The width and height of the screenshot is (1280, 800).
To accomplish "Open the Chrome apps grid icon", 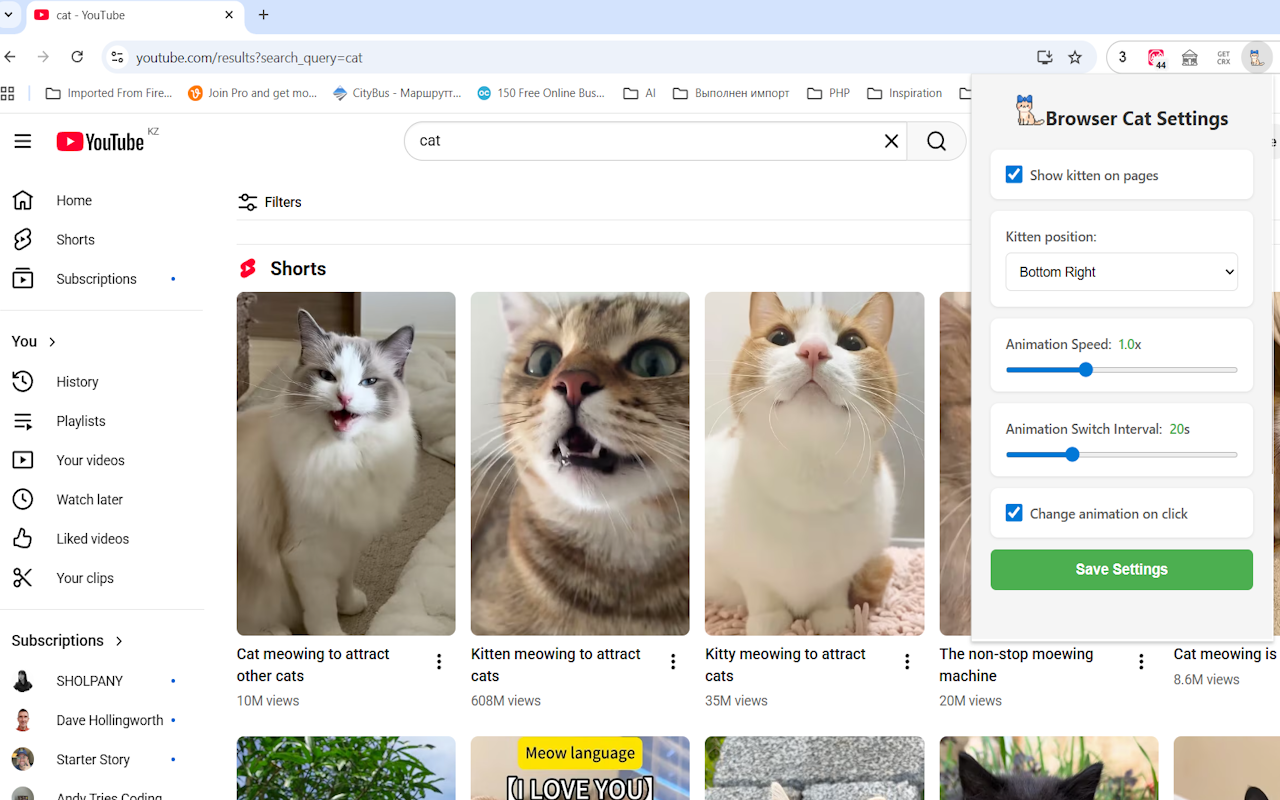I will pyautogui.click(x=8, y=93).
